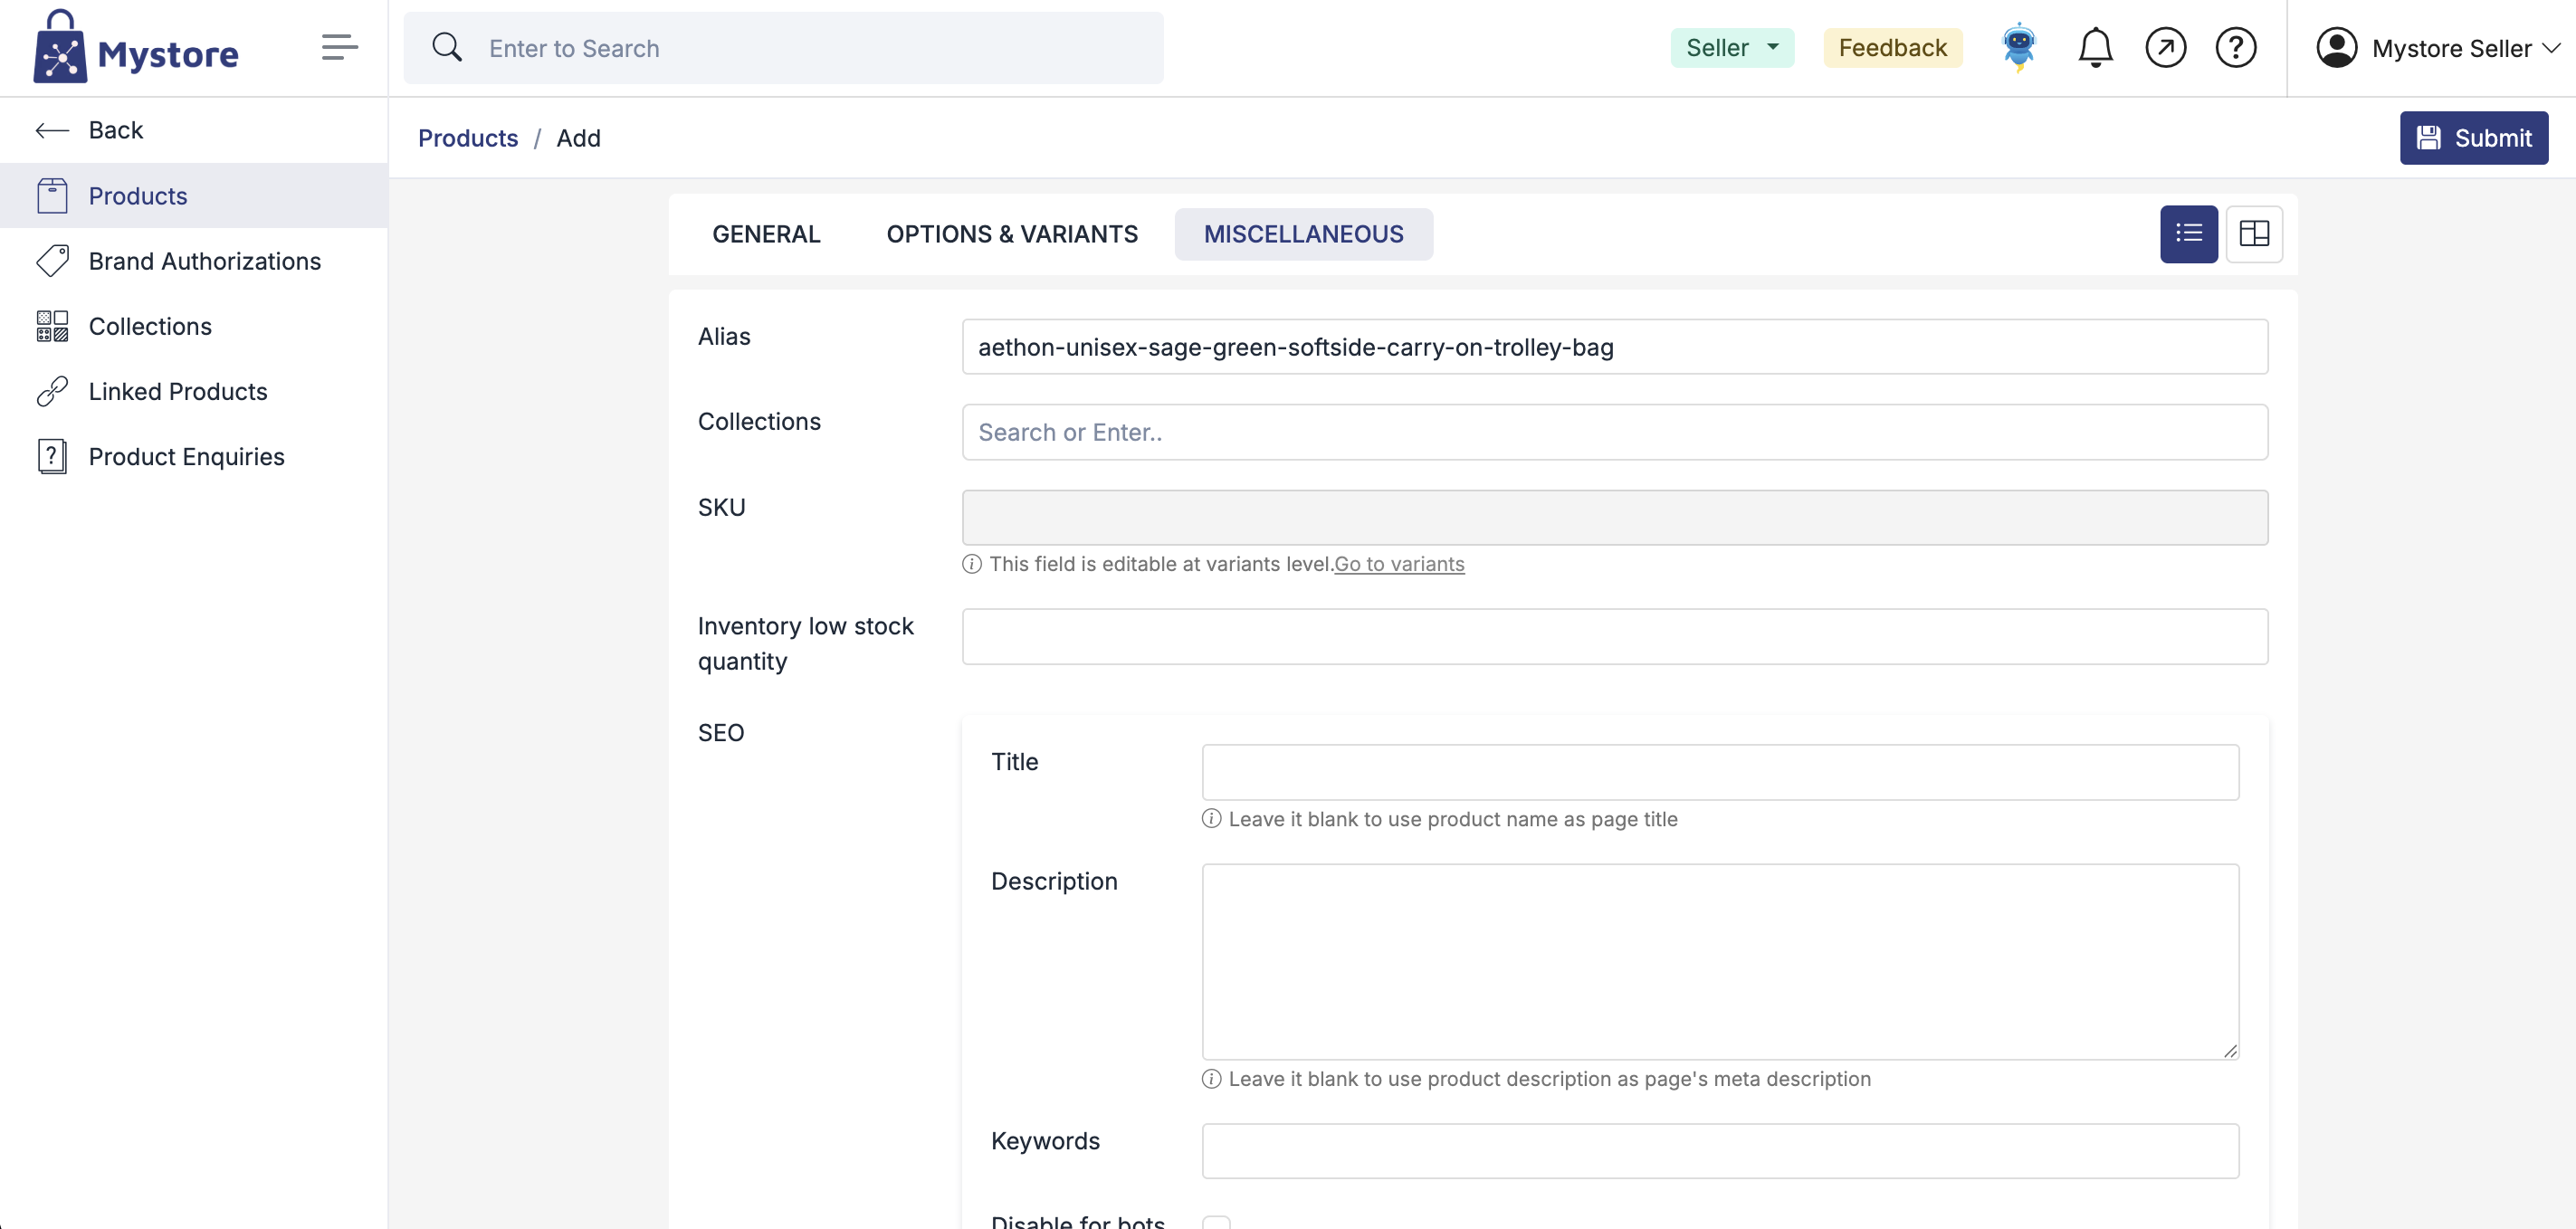
Task: Click the Mystore logo
Action: click(x=136, y=48)
